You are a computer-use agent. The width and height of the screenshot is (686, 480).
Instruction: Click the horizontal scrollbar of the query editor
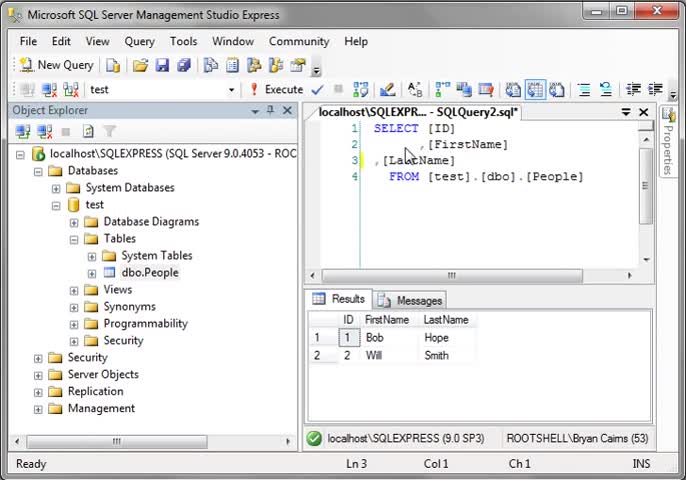click(452, 276)
